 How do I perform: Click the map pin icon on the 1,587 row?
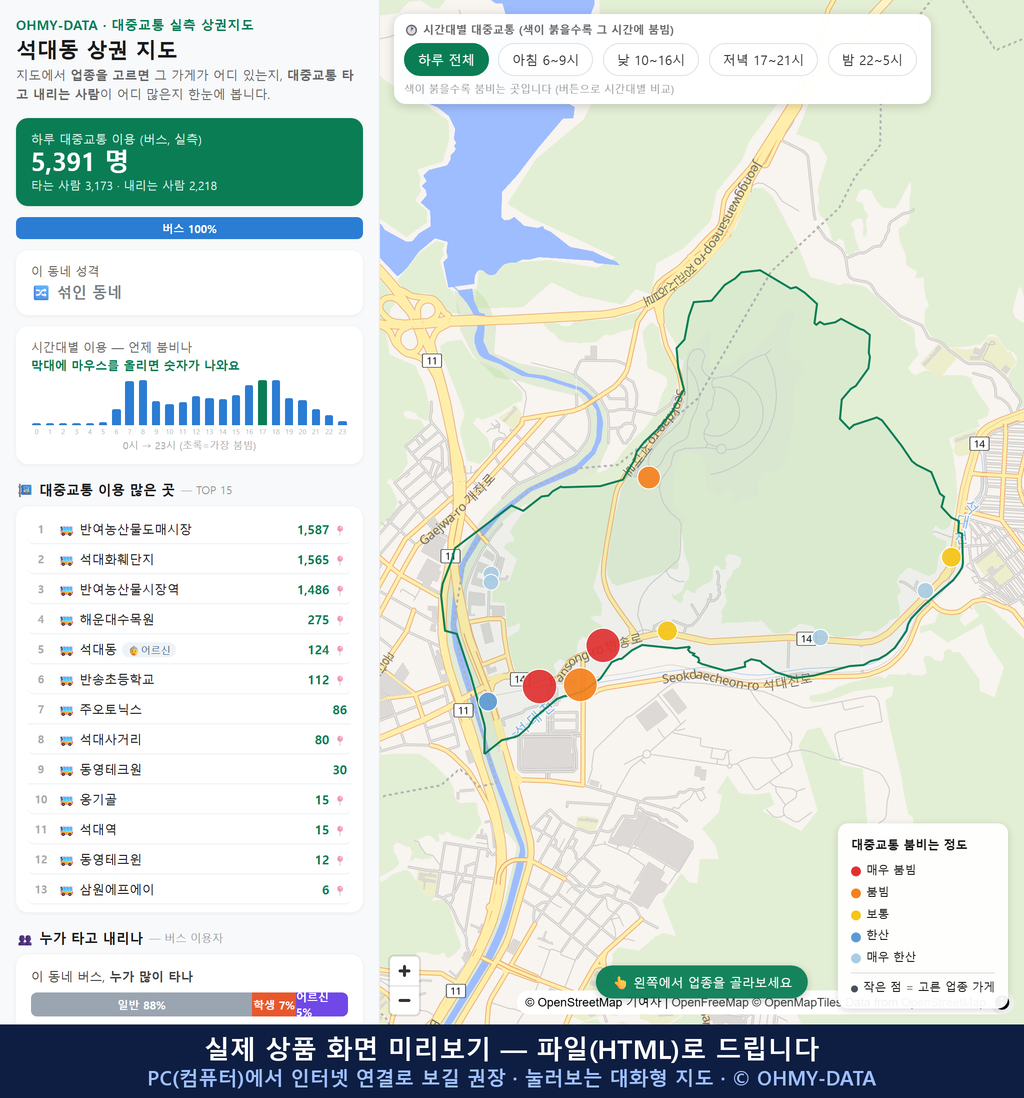click(340, 530)
